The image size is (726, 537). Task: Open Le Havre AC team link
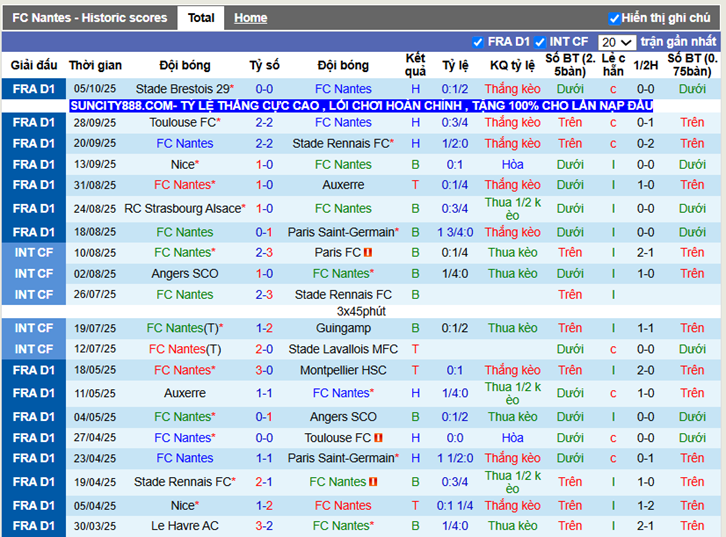[x=185, y=526]
